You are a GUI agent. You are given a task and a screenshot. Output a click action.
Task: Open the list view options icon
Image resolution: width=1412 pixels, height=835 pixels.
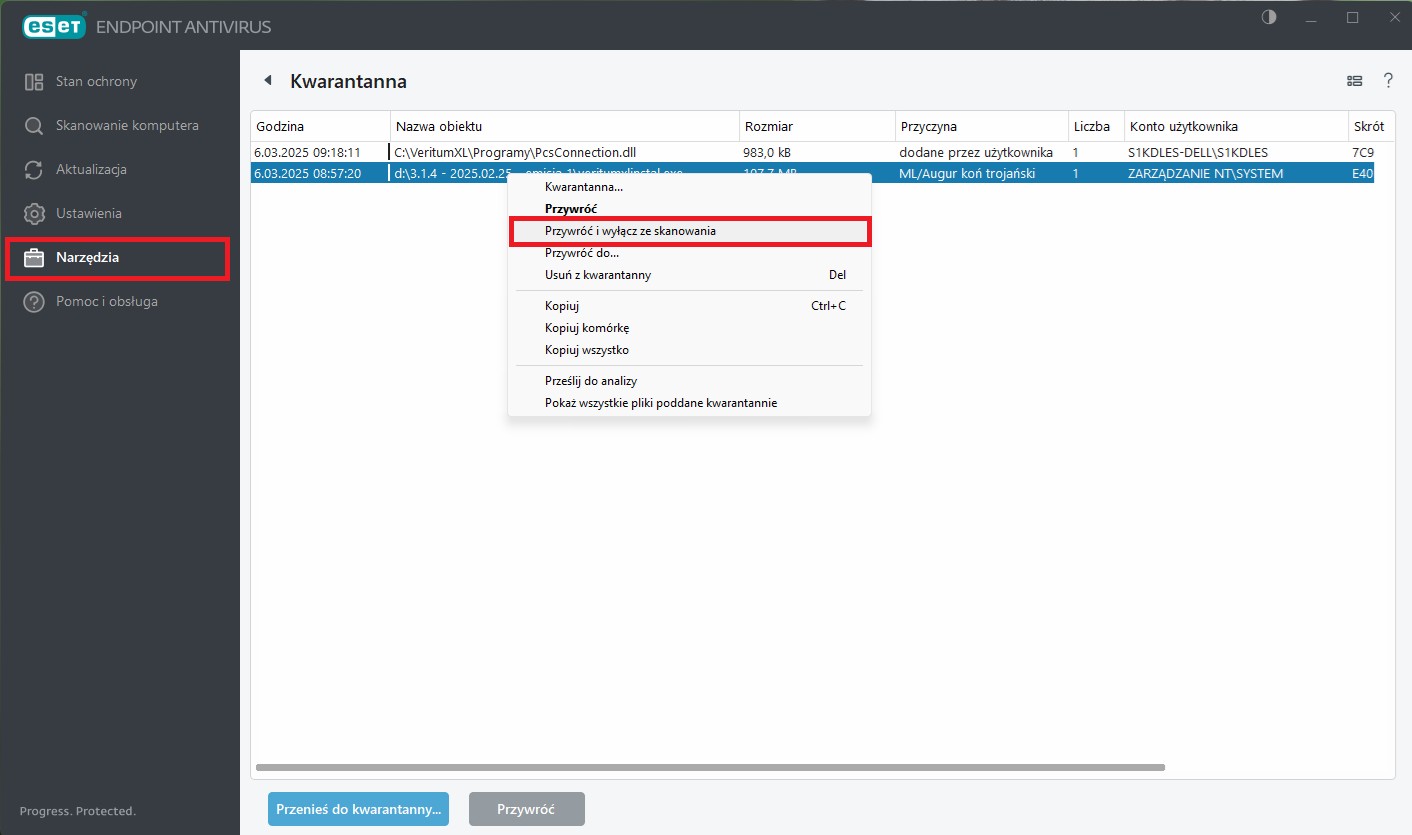point(1354,81)
